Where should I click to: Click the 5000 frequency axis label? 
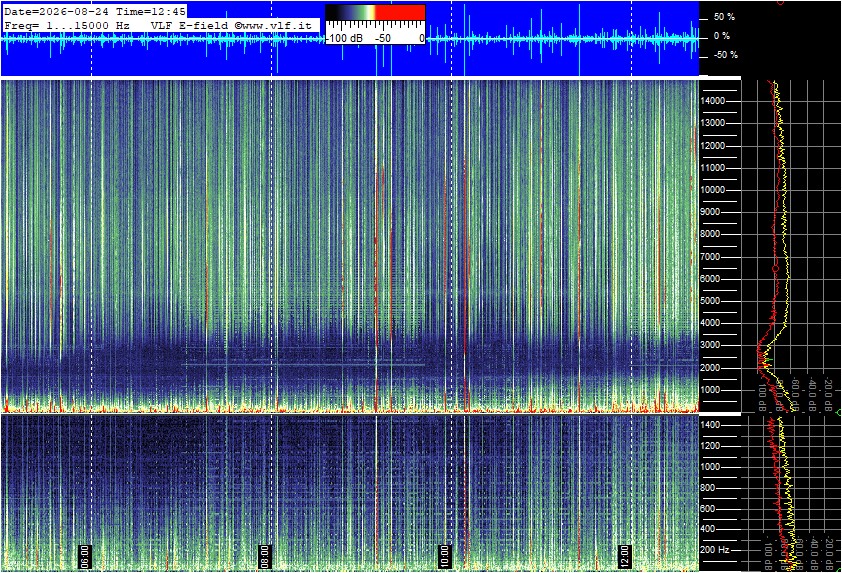pyautogui.click(x=710, y=301)
